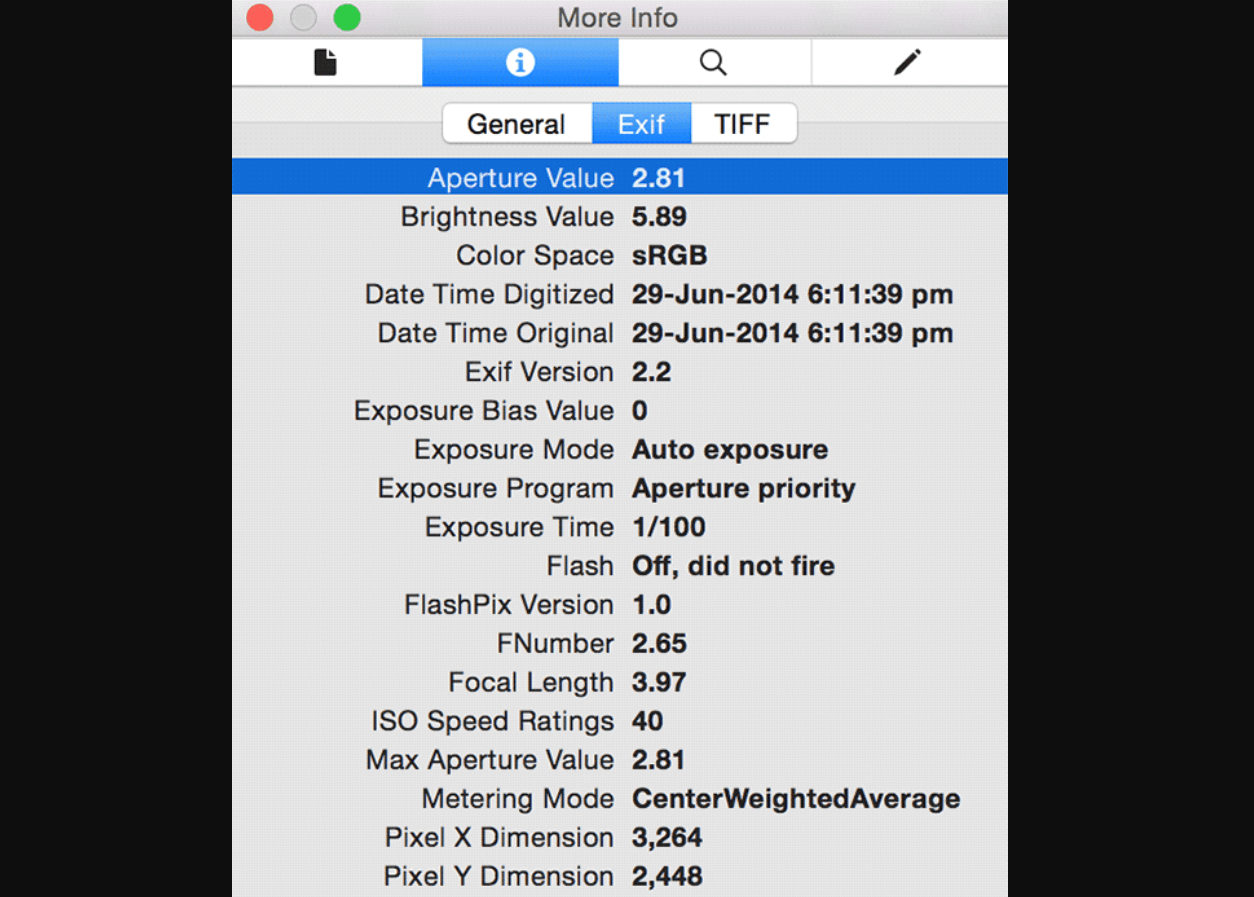Click the 2.65 FNumber value
The width and height of the screenshot is (1254, 897).
(x=660, y=644)
